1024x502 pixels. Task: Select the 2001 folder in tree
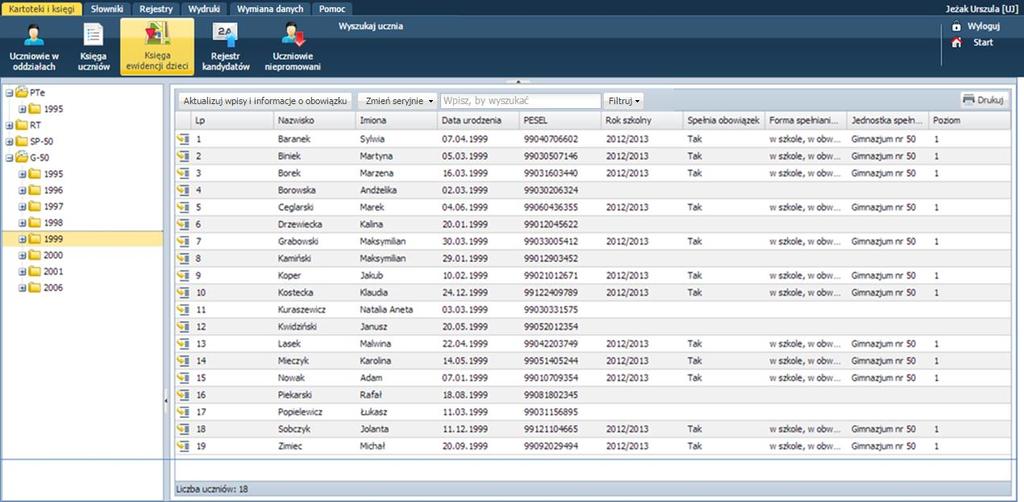[x=53, y=272]
